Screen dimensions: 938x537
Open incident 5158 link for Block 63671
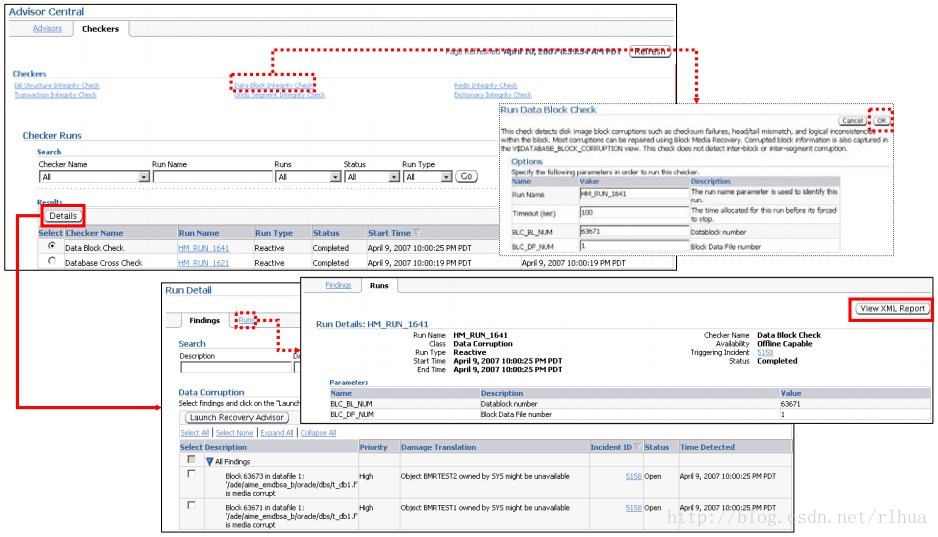(634, 508)
